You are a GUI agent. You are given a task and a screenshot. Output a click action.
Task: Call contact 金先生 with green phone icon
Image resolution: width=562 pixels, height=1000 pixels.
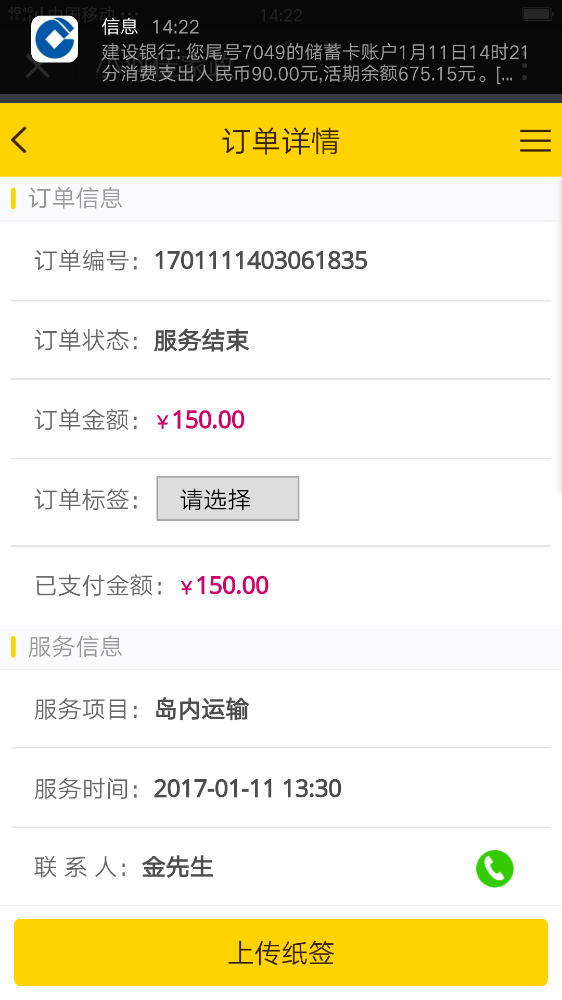tap(494, 869)
